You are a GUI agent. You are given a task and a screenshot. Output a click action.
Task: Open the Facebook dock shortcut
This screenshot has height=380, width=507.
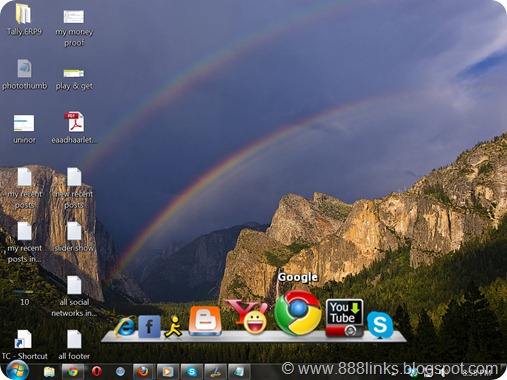coord(149,326)
